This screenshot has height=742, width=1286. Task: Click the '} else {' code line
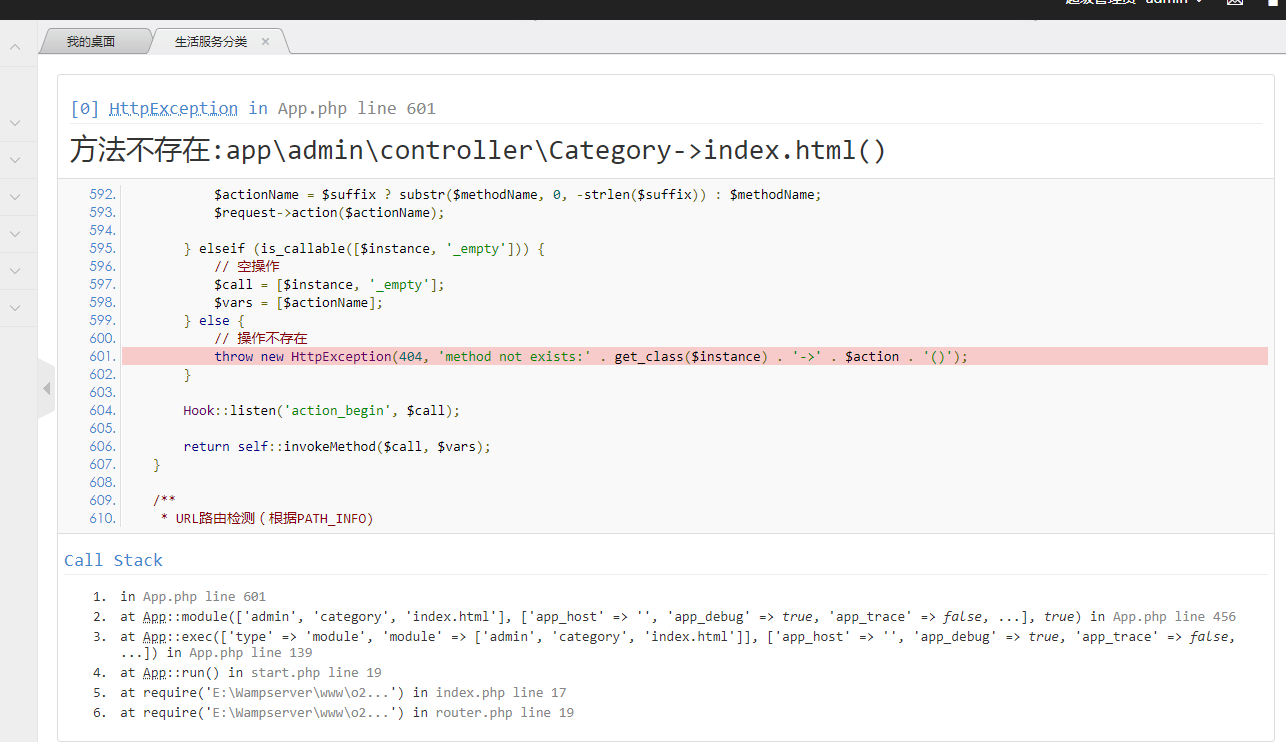coord(214,320)
